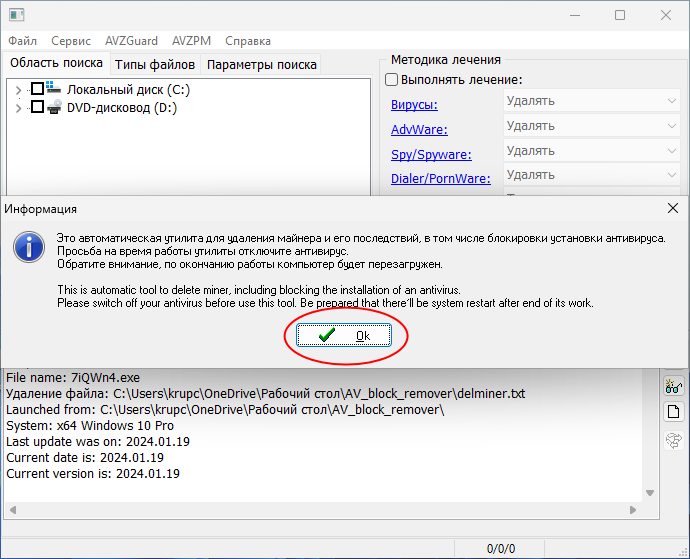Check the Локальный диск (C:) checkbox
The height and width of the screenshot is (559, 690).
[37, 89]
